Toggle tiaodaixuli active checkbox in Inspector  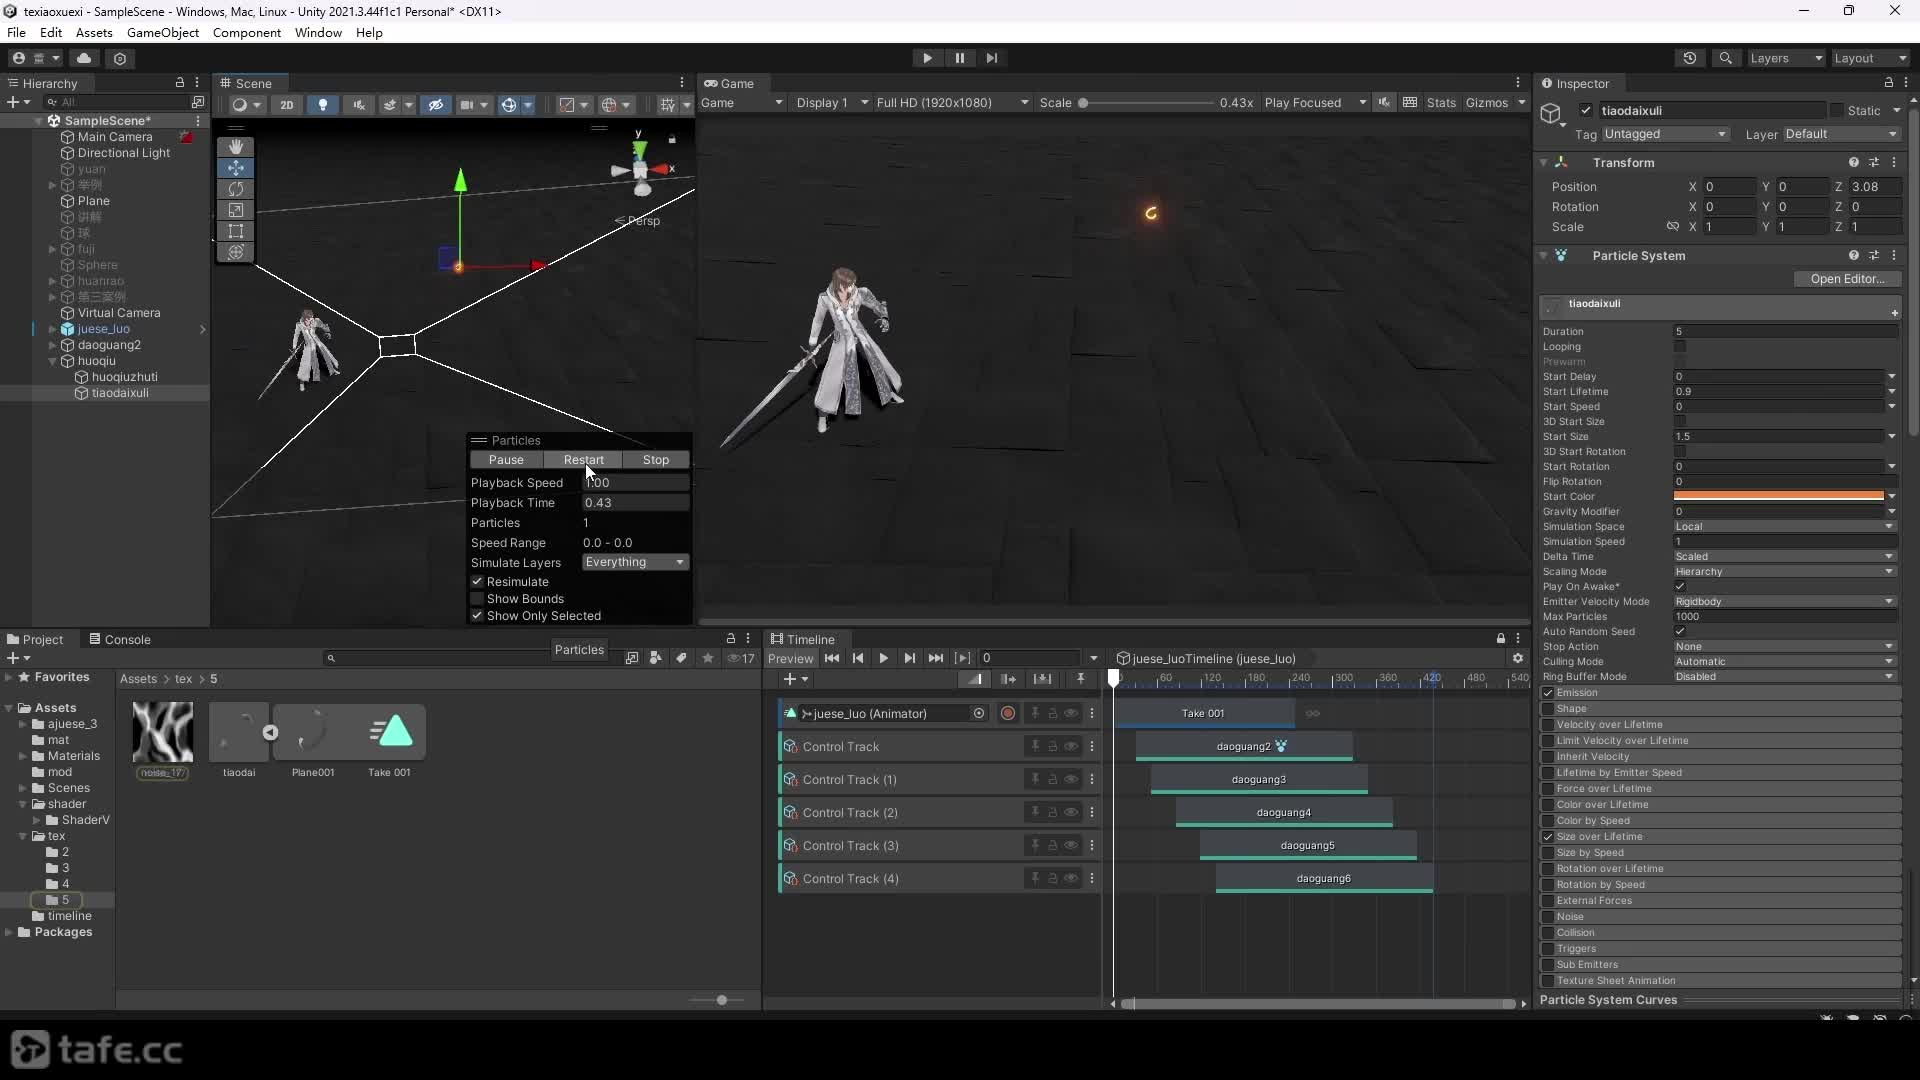pos(1586,110)
